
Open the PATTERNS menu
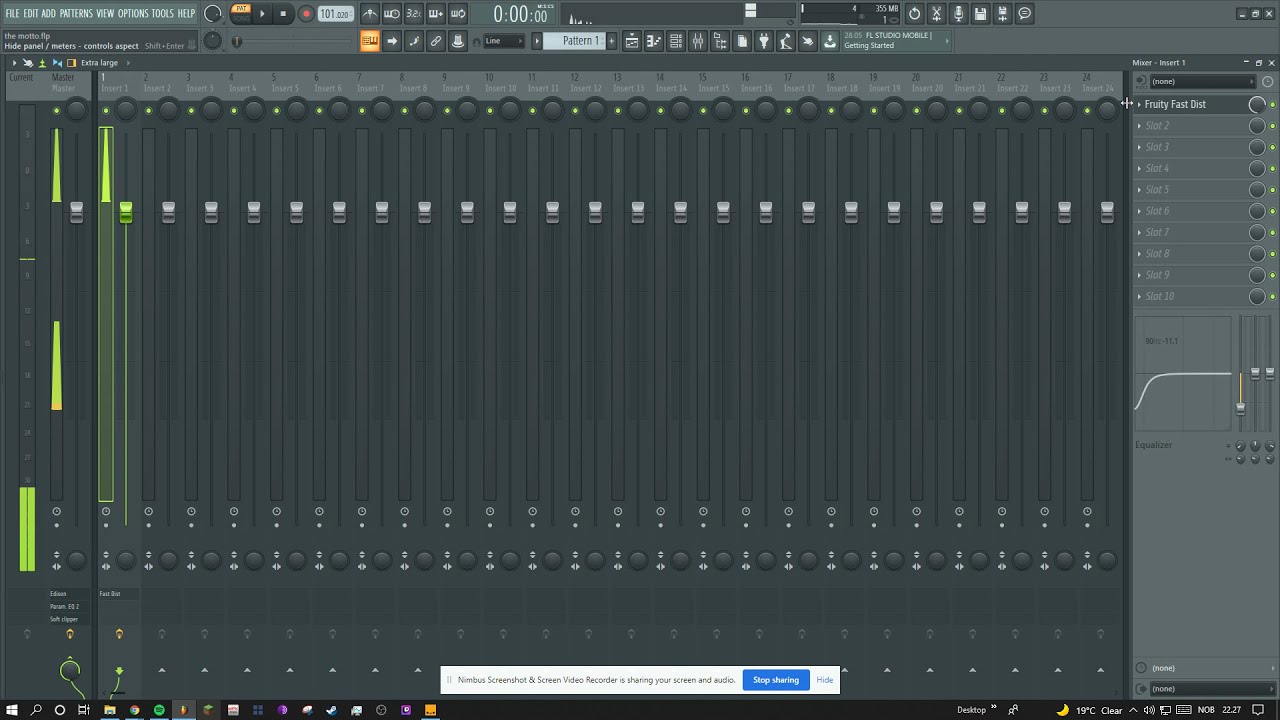[76, 14]
